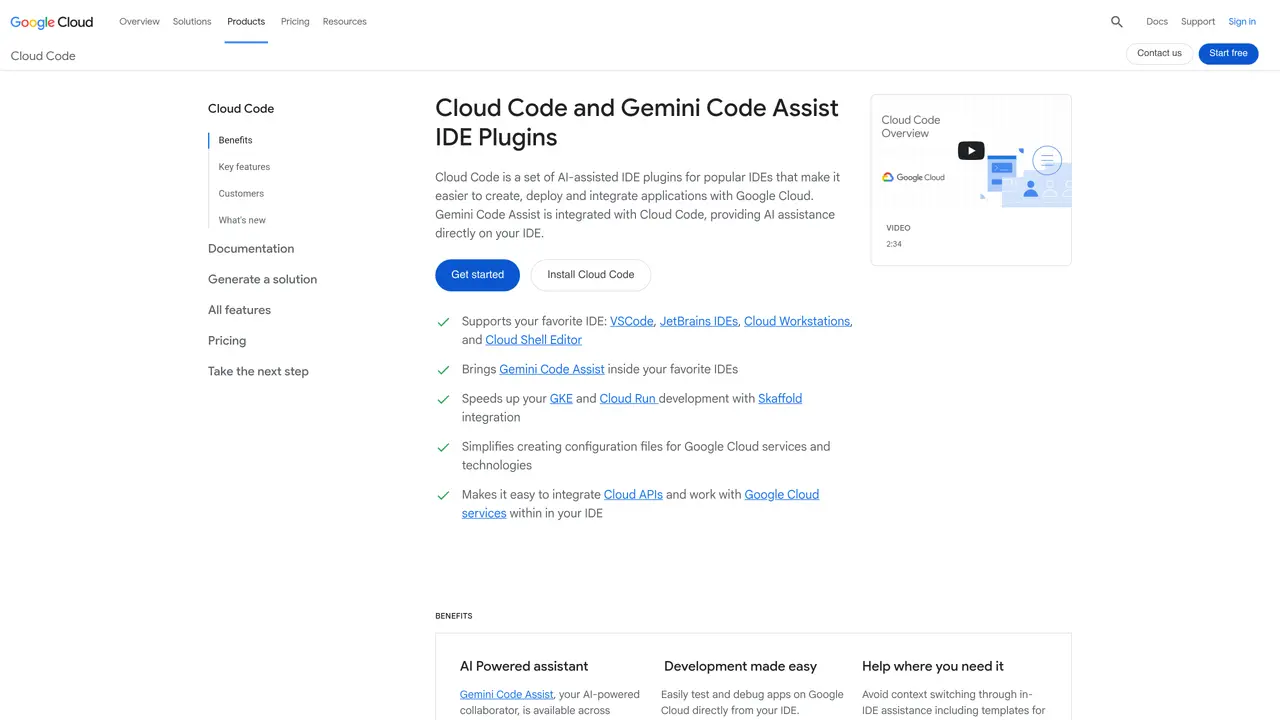Open Pricing in top navigation

295,21
